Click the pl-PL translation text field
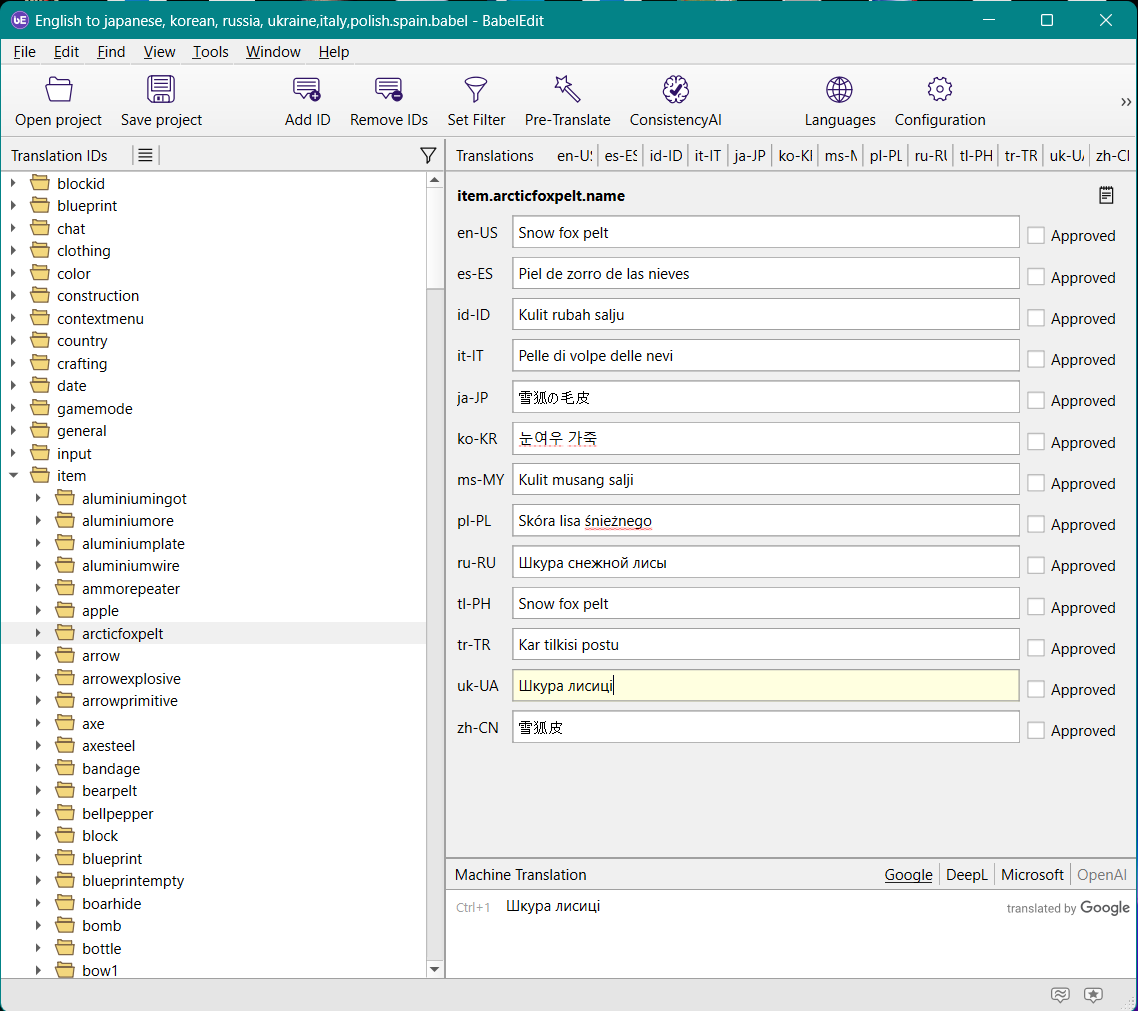 765,521
